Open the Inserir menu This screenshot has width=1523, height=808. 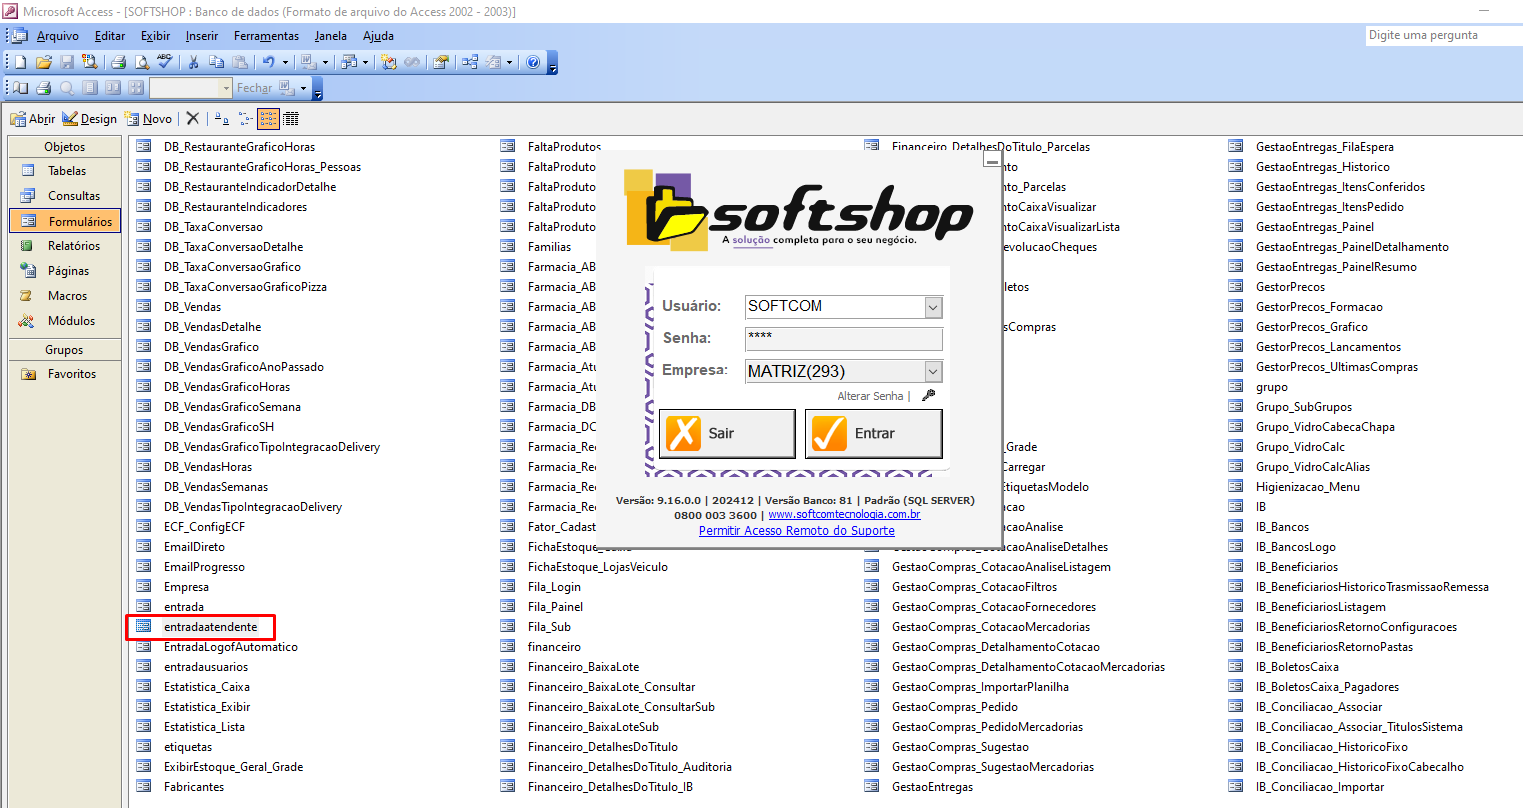coord(201,36)
